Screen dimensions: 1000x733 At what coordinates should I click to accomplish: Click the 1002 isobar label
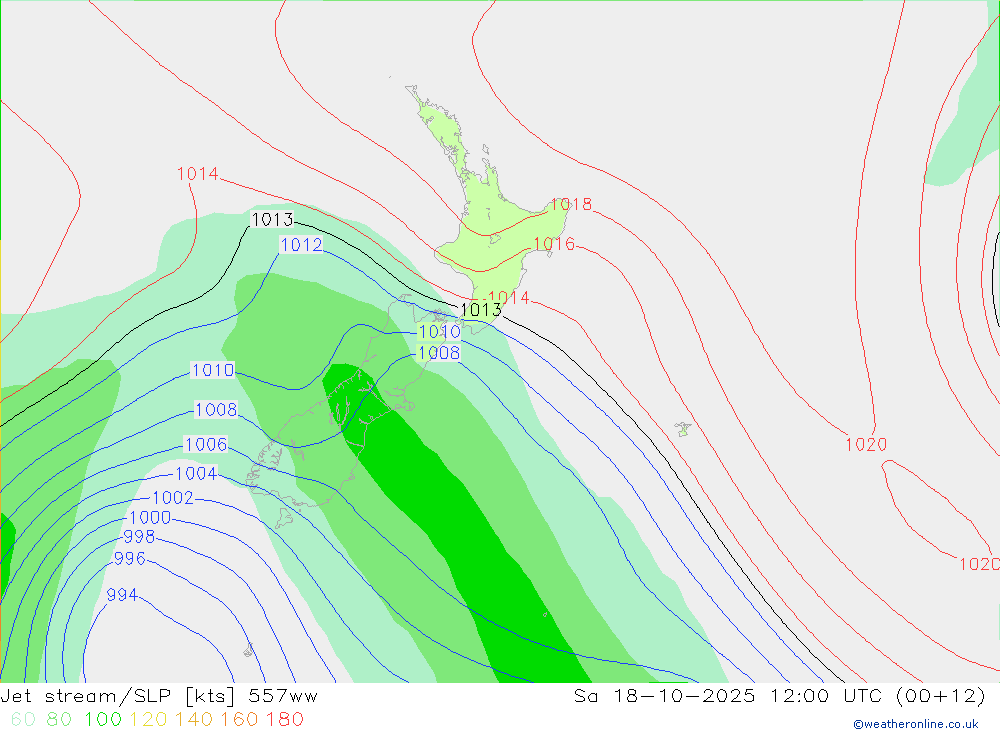172,498
